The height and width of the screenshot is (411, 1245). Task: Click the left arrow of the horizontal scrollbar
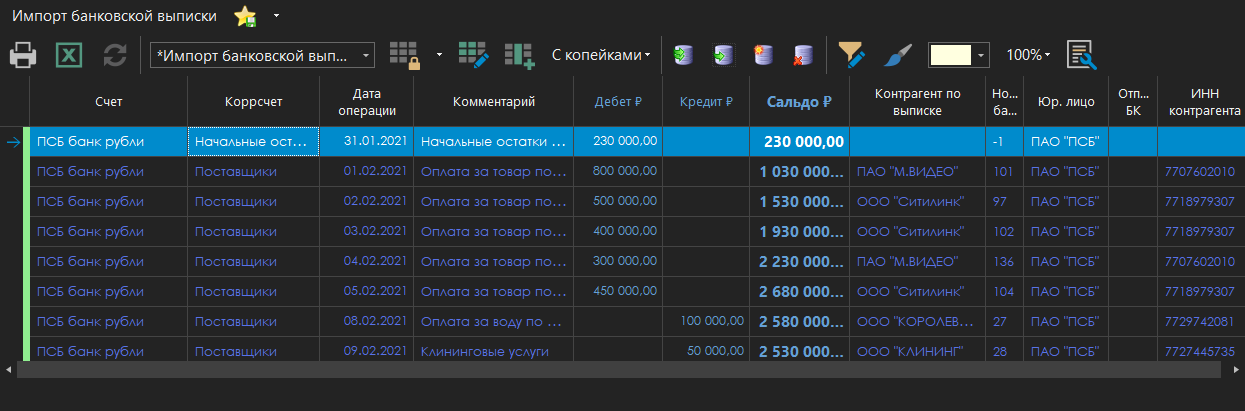tap(8, 369)
